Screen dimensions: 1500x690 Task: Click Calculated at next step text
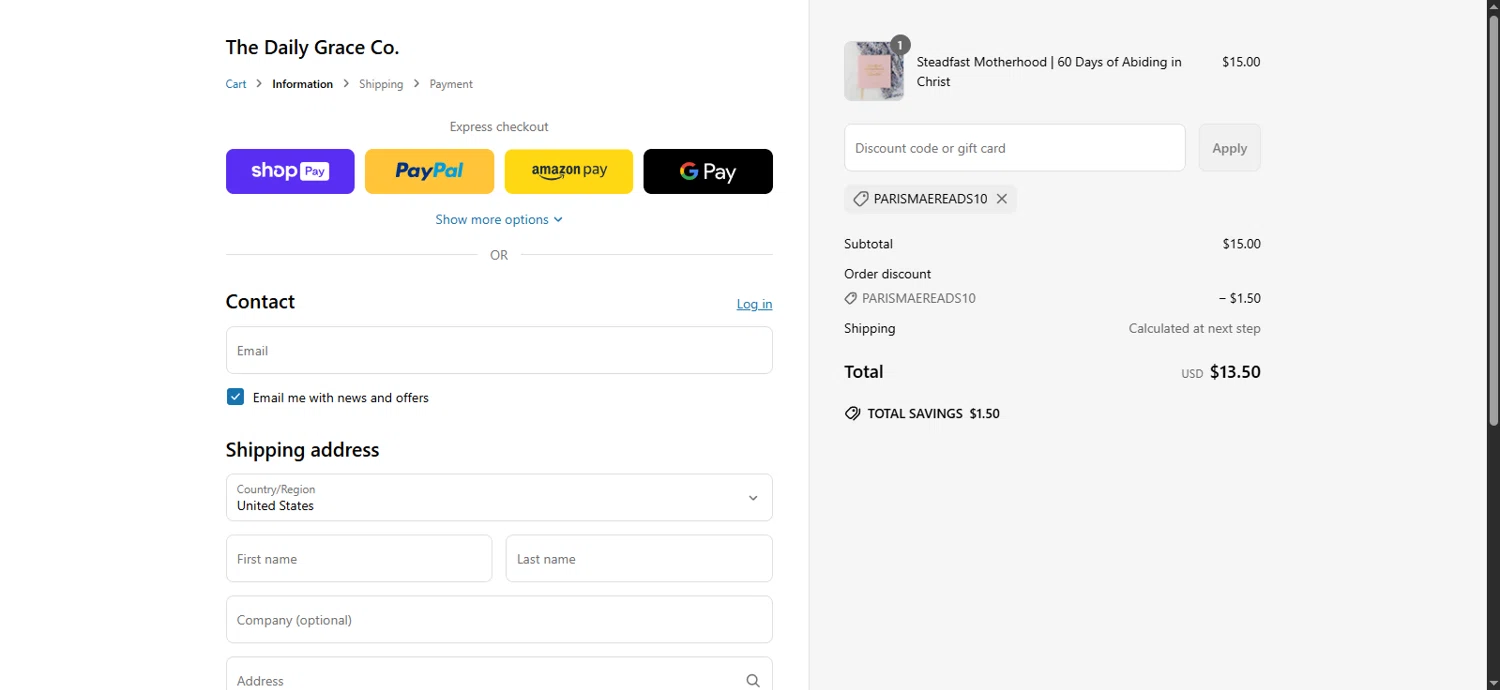[1194, 328]
